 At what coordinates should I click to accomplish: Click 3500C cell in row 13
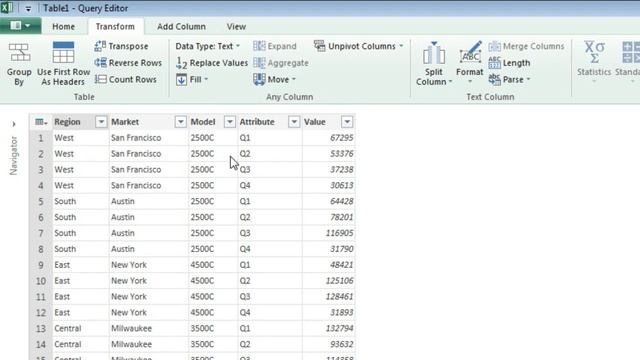(x=213, y=329)
